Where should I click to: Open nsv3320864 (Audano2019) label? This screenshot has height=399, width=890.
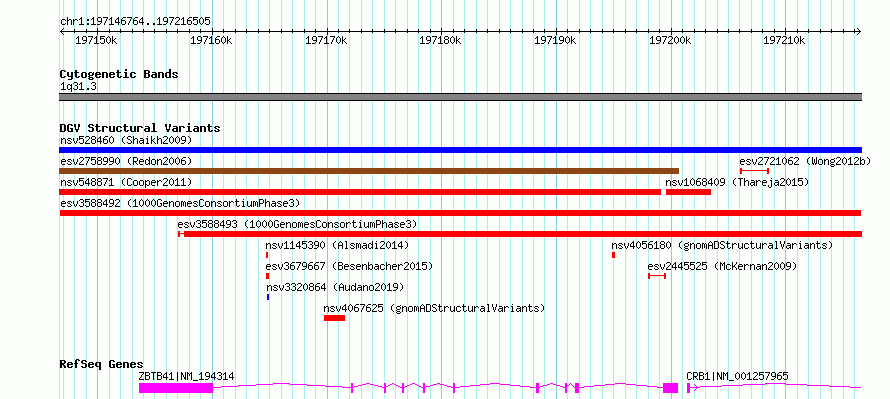(335, 287)
